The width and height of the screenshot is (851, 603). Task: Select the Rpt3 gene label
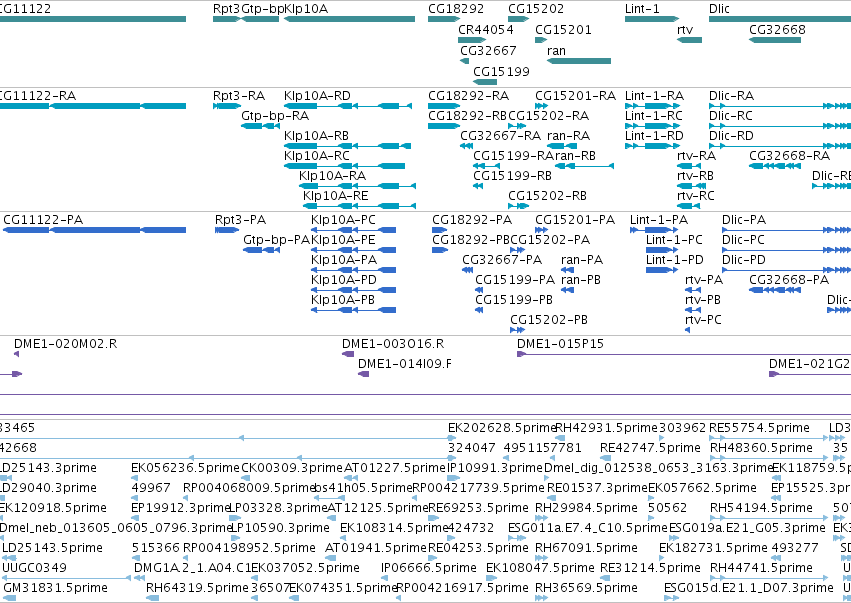click(x=227, y=9)
